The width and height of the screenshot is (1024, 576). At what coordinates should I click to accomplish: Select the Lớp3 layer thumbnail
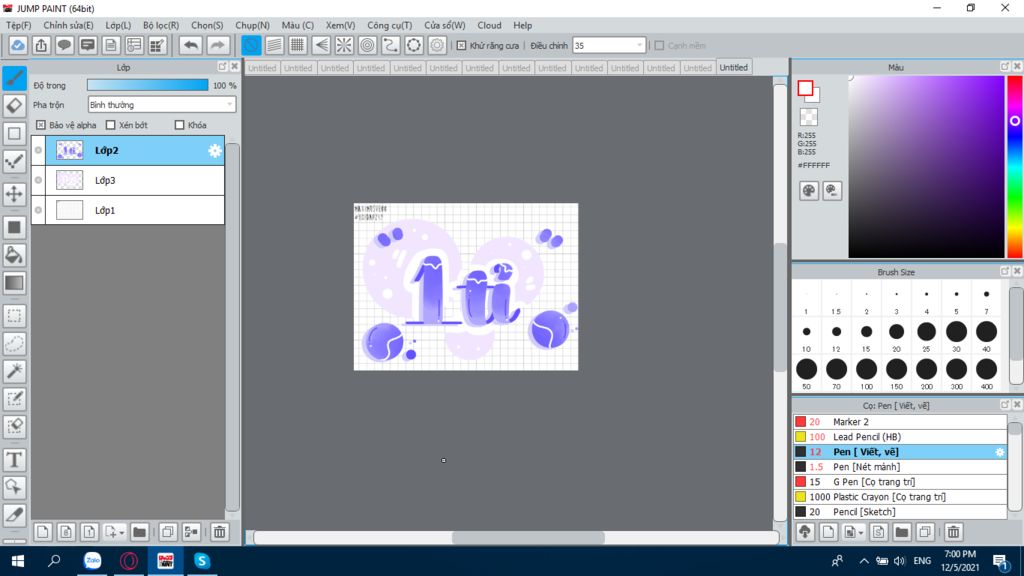coord(69,180)
